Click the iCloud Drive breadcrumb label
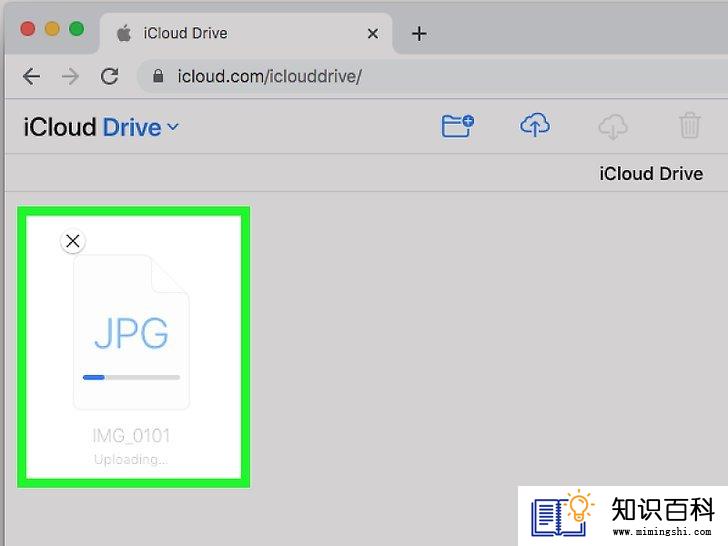 (651, 174)
